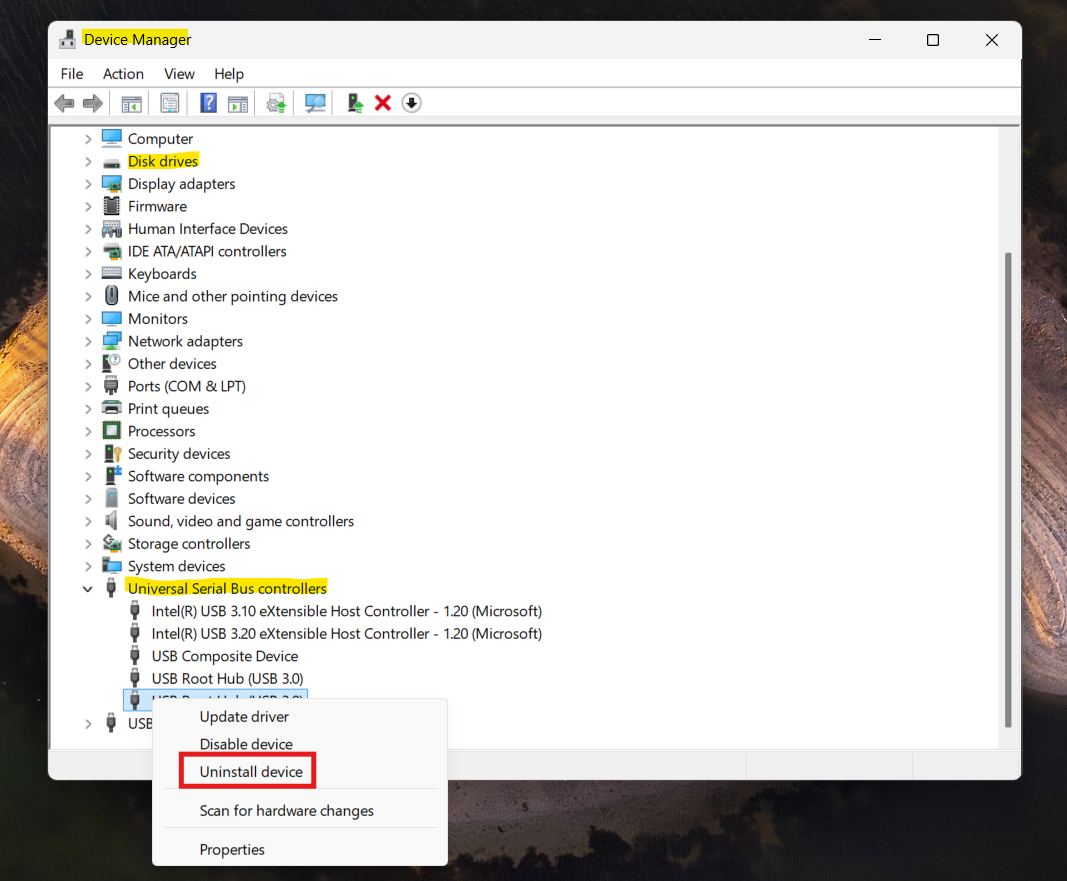Click the Properties toolbar icon
The width and height of the screenshot is (1067, 881).
tap(169, 102)
